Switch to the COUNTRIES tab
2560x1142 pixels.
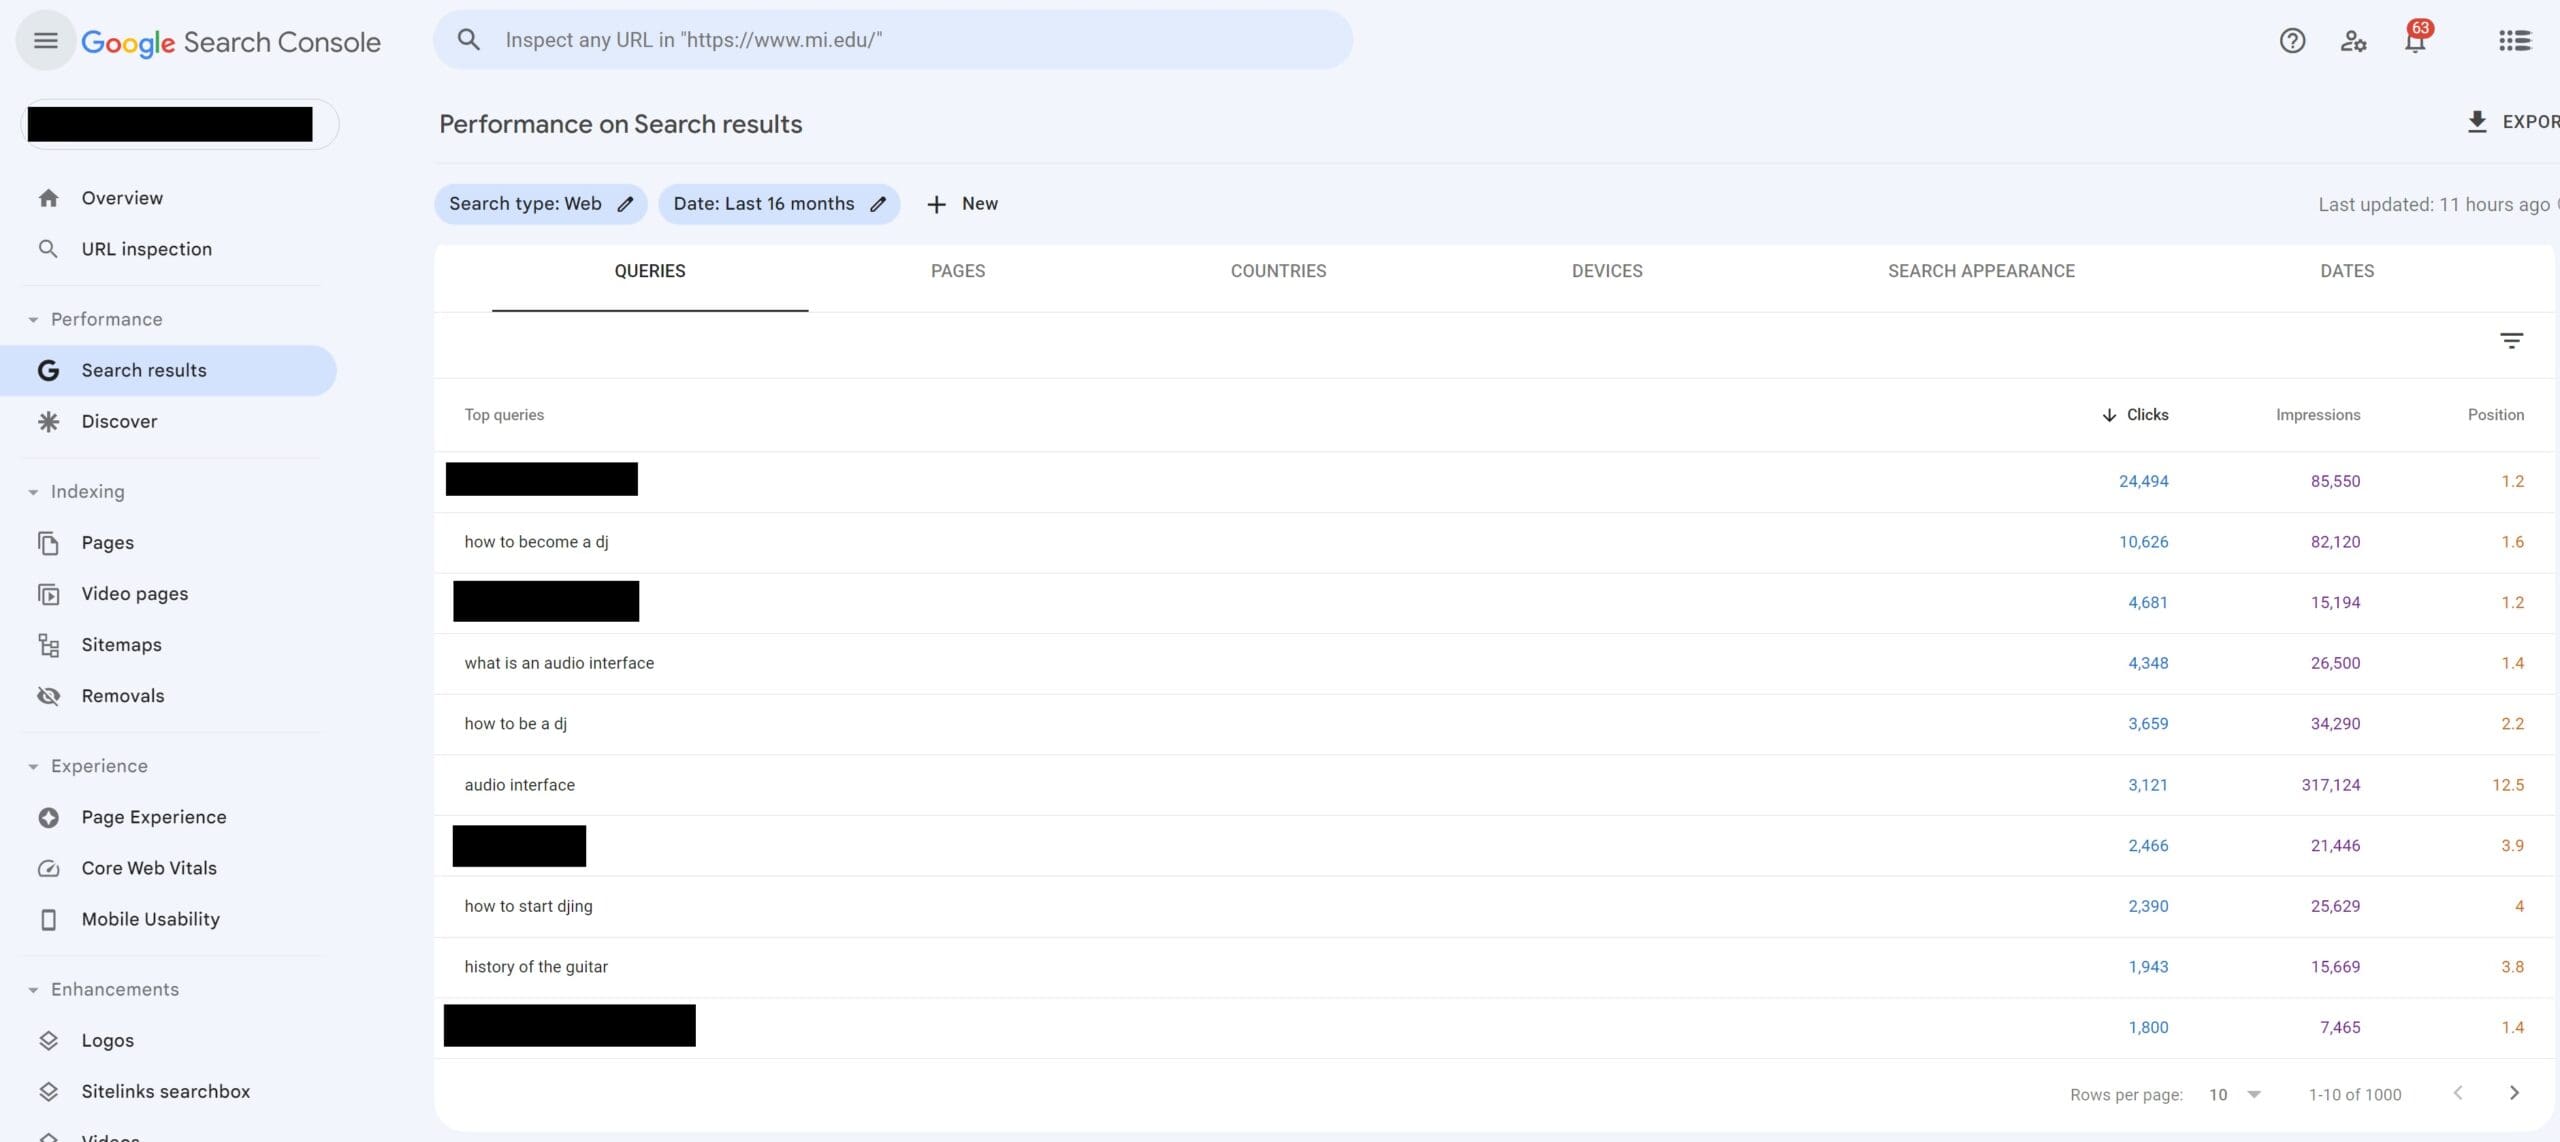tap(1277, 271)
